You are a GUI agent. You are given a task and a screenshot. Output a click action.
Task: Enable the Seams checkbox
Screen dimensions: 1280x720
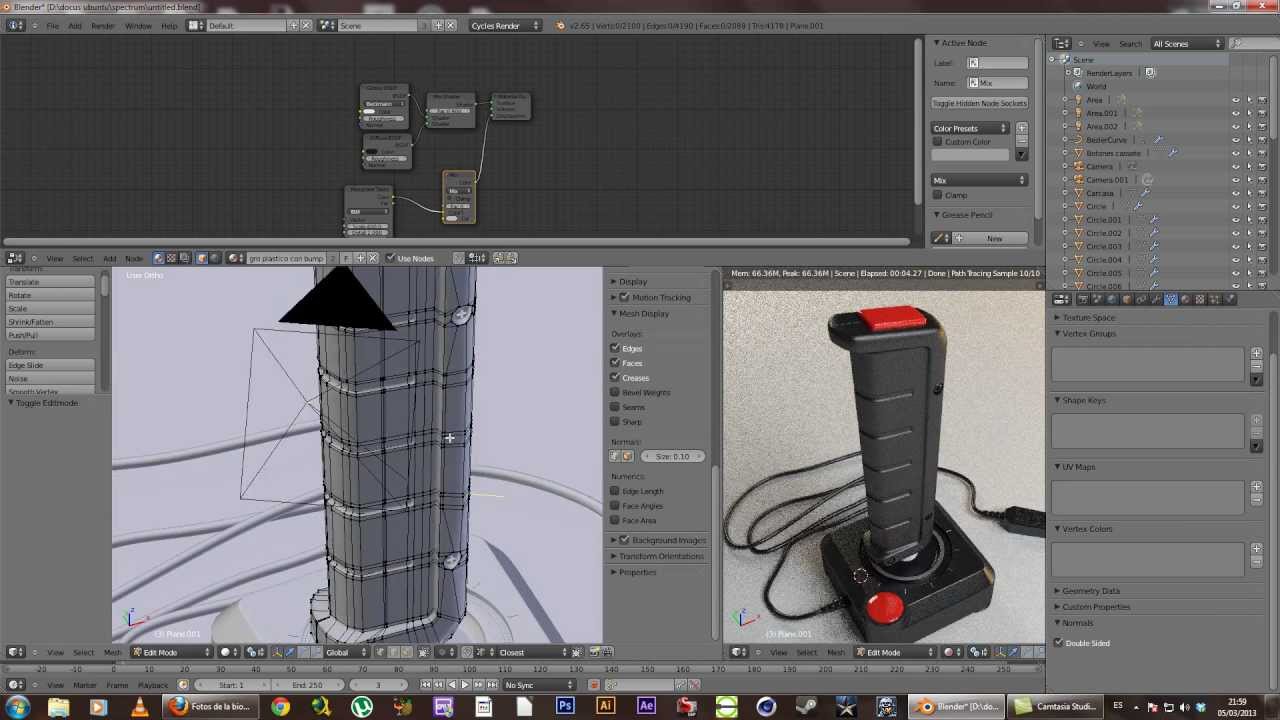pyautogui.click(x=615, y=407)
